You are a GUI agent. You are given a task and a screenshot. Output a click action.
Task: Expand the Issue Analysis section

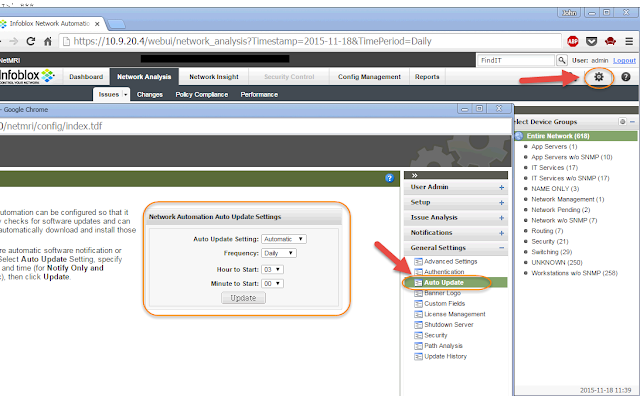[501, 218]
